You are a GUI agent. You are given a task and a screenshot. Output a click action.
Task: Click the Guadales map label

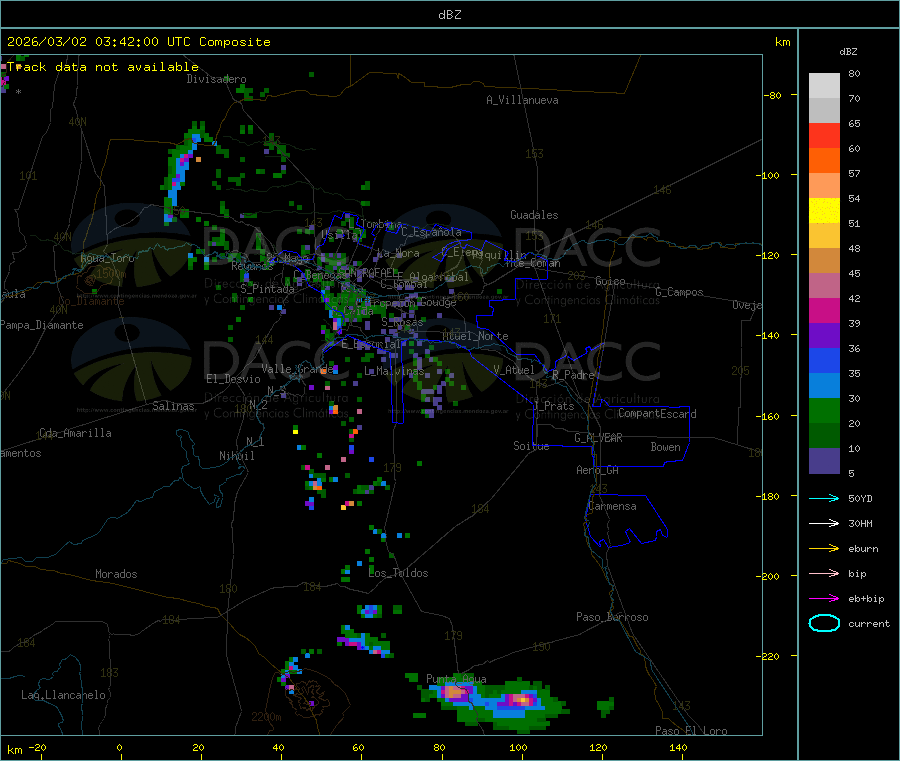tap(534, 215)
